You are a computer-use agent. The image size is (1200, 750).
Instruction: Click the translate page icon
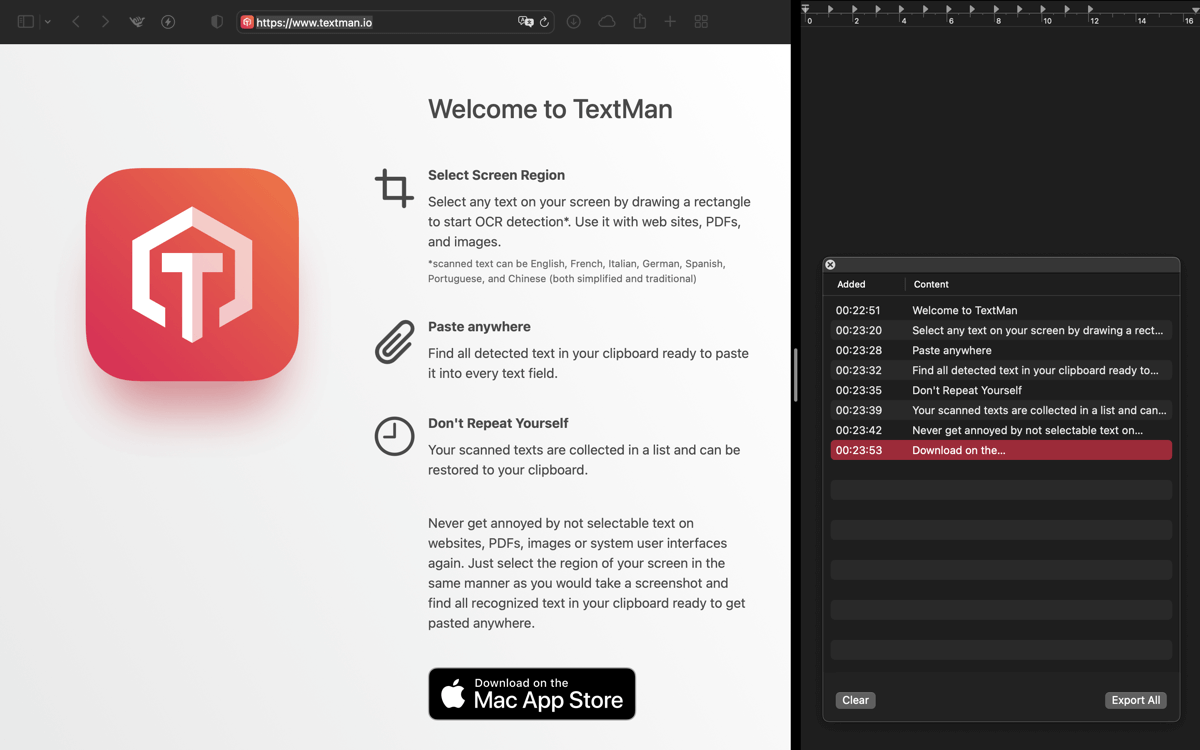tap(525, 22)
